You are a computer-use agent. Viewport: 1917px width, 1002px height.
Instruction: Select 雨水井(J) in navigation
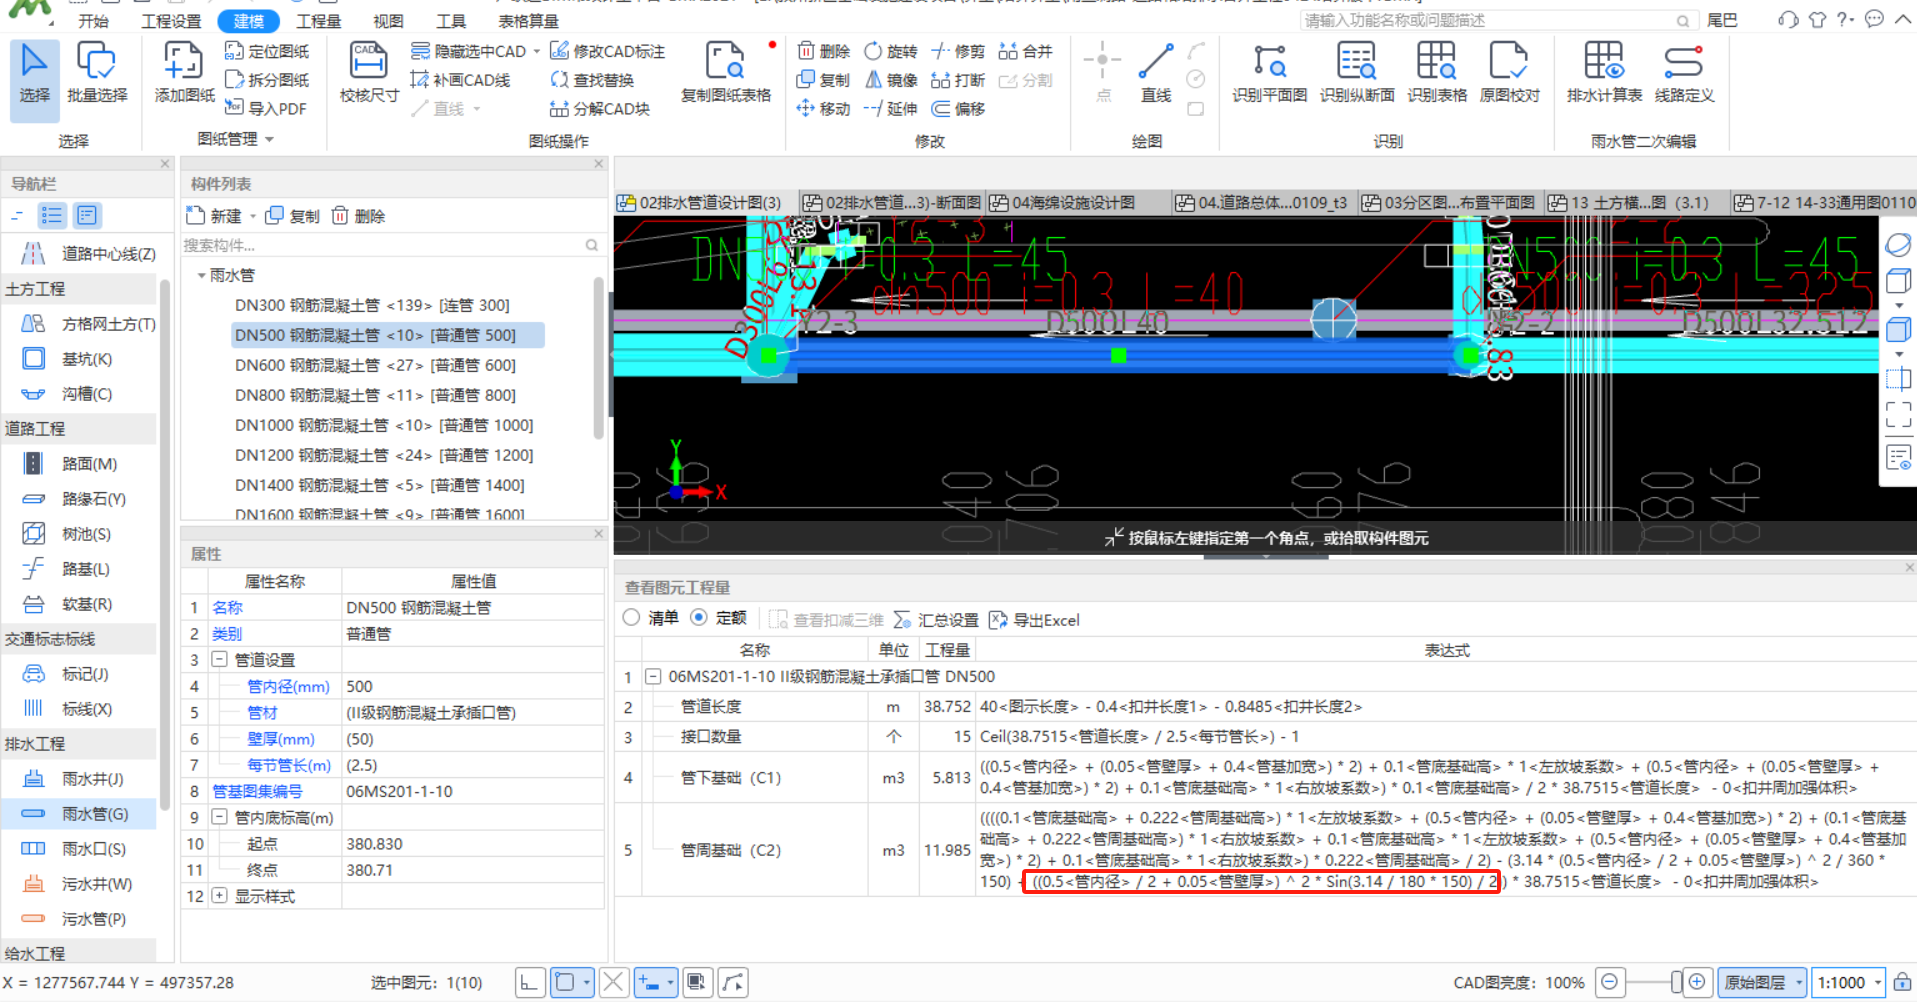click(x=78, y=779)
